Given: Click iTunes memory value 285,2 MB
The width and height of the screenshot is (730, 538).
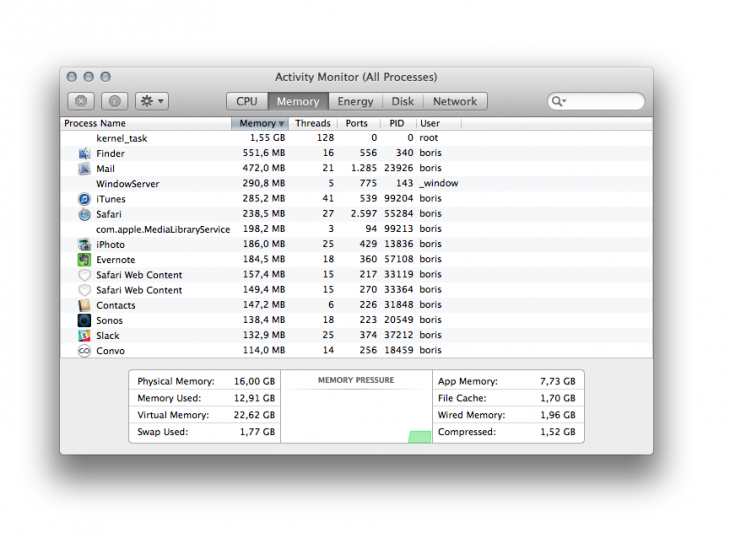Looking at the screenshot, I should 264,199.
